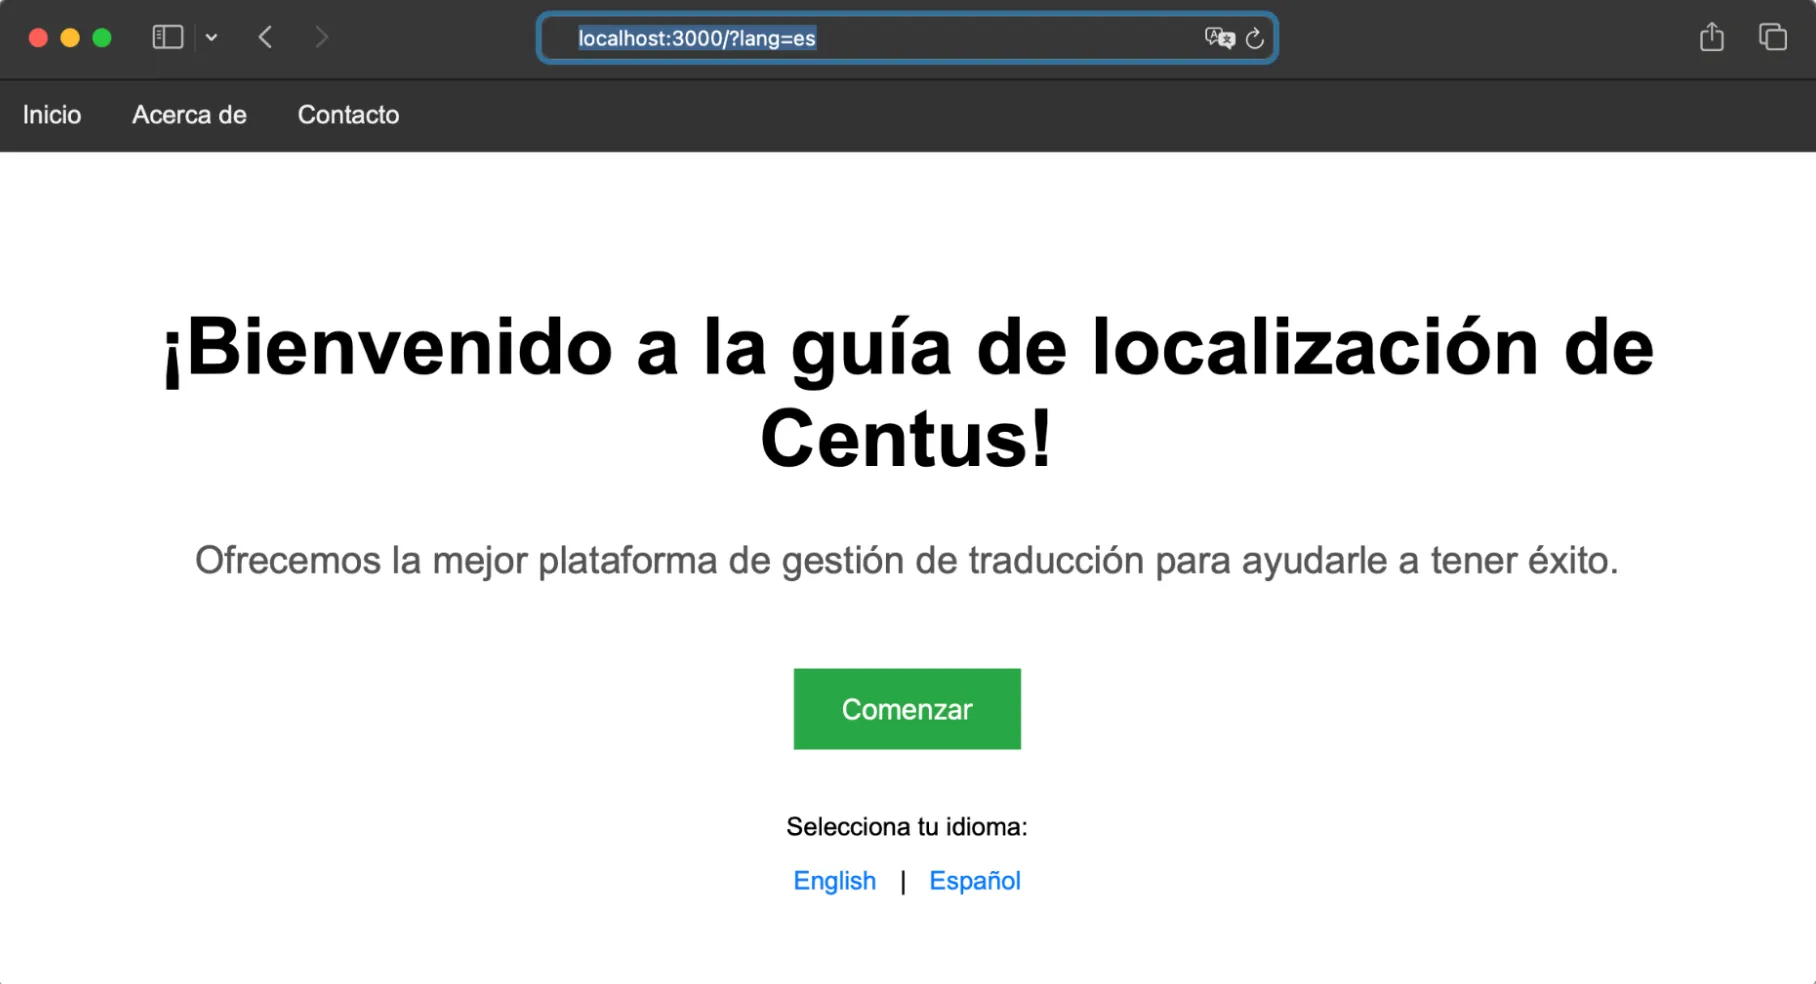Minimize the window with the yellow button
Image resolution: width=1816 pixels, height=984 pixels.
pos(69,37)
